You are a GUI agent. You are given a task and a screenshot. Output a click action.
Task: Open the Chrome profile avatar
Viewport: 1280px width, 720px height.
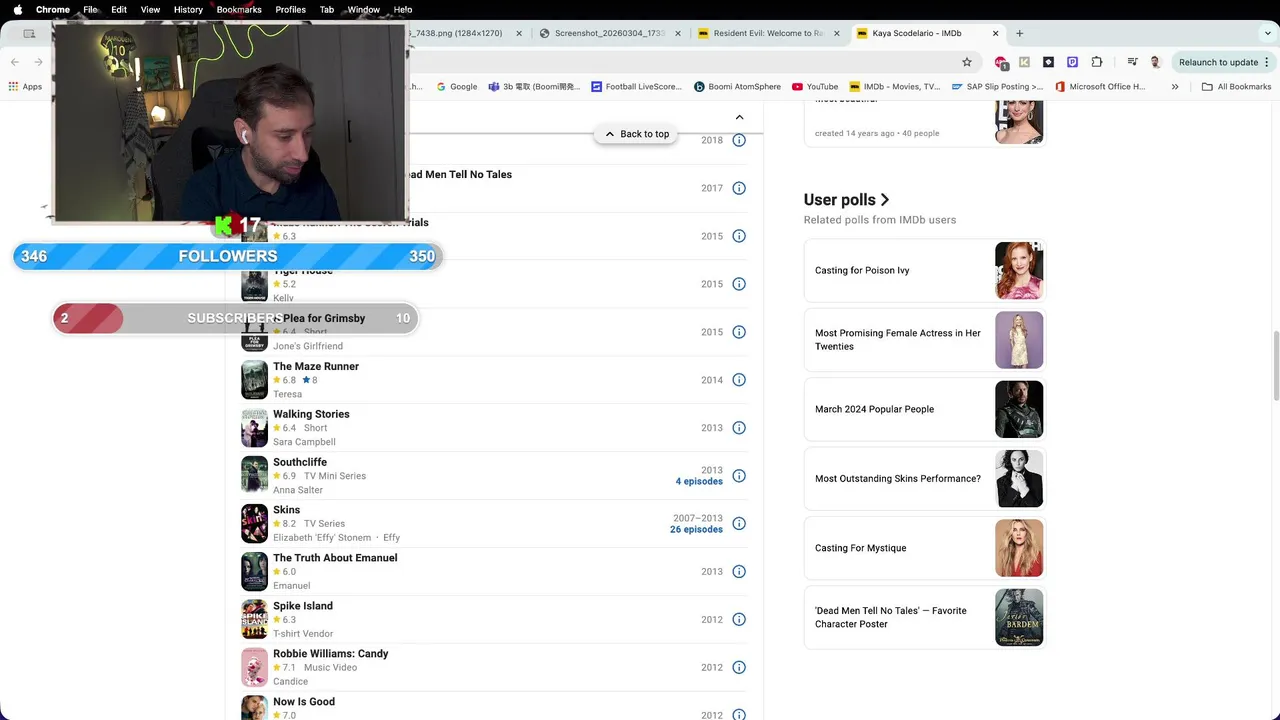[x=1155, y=62]
